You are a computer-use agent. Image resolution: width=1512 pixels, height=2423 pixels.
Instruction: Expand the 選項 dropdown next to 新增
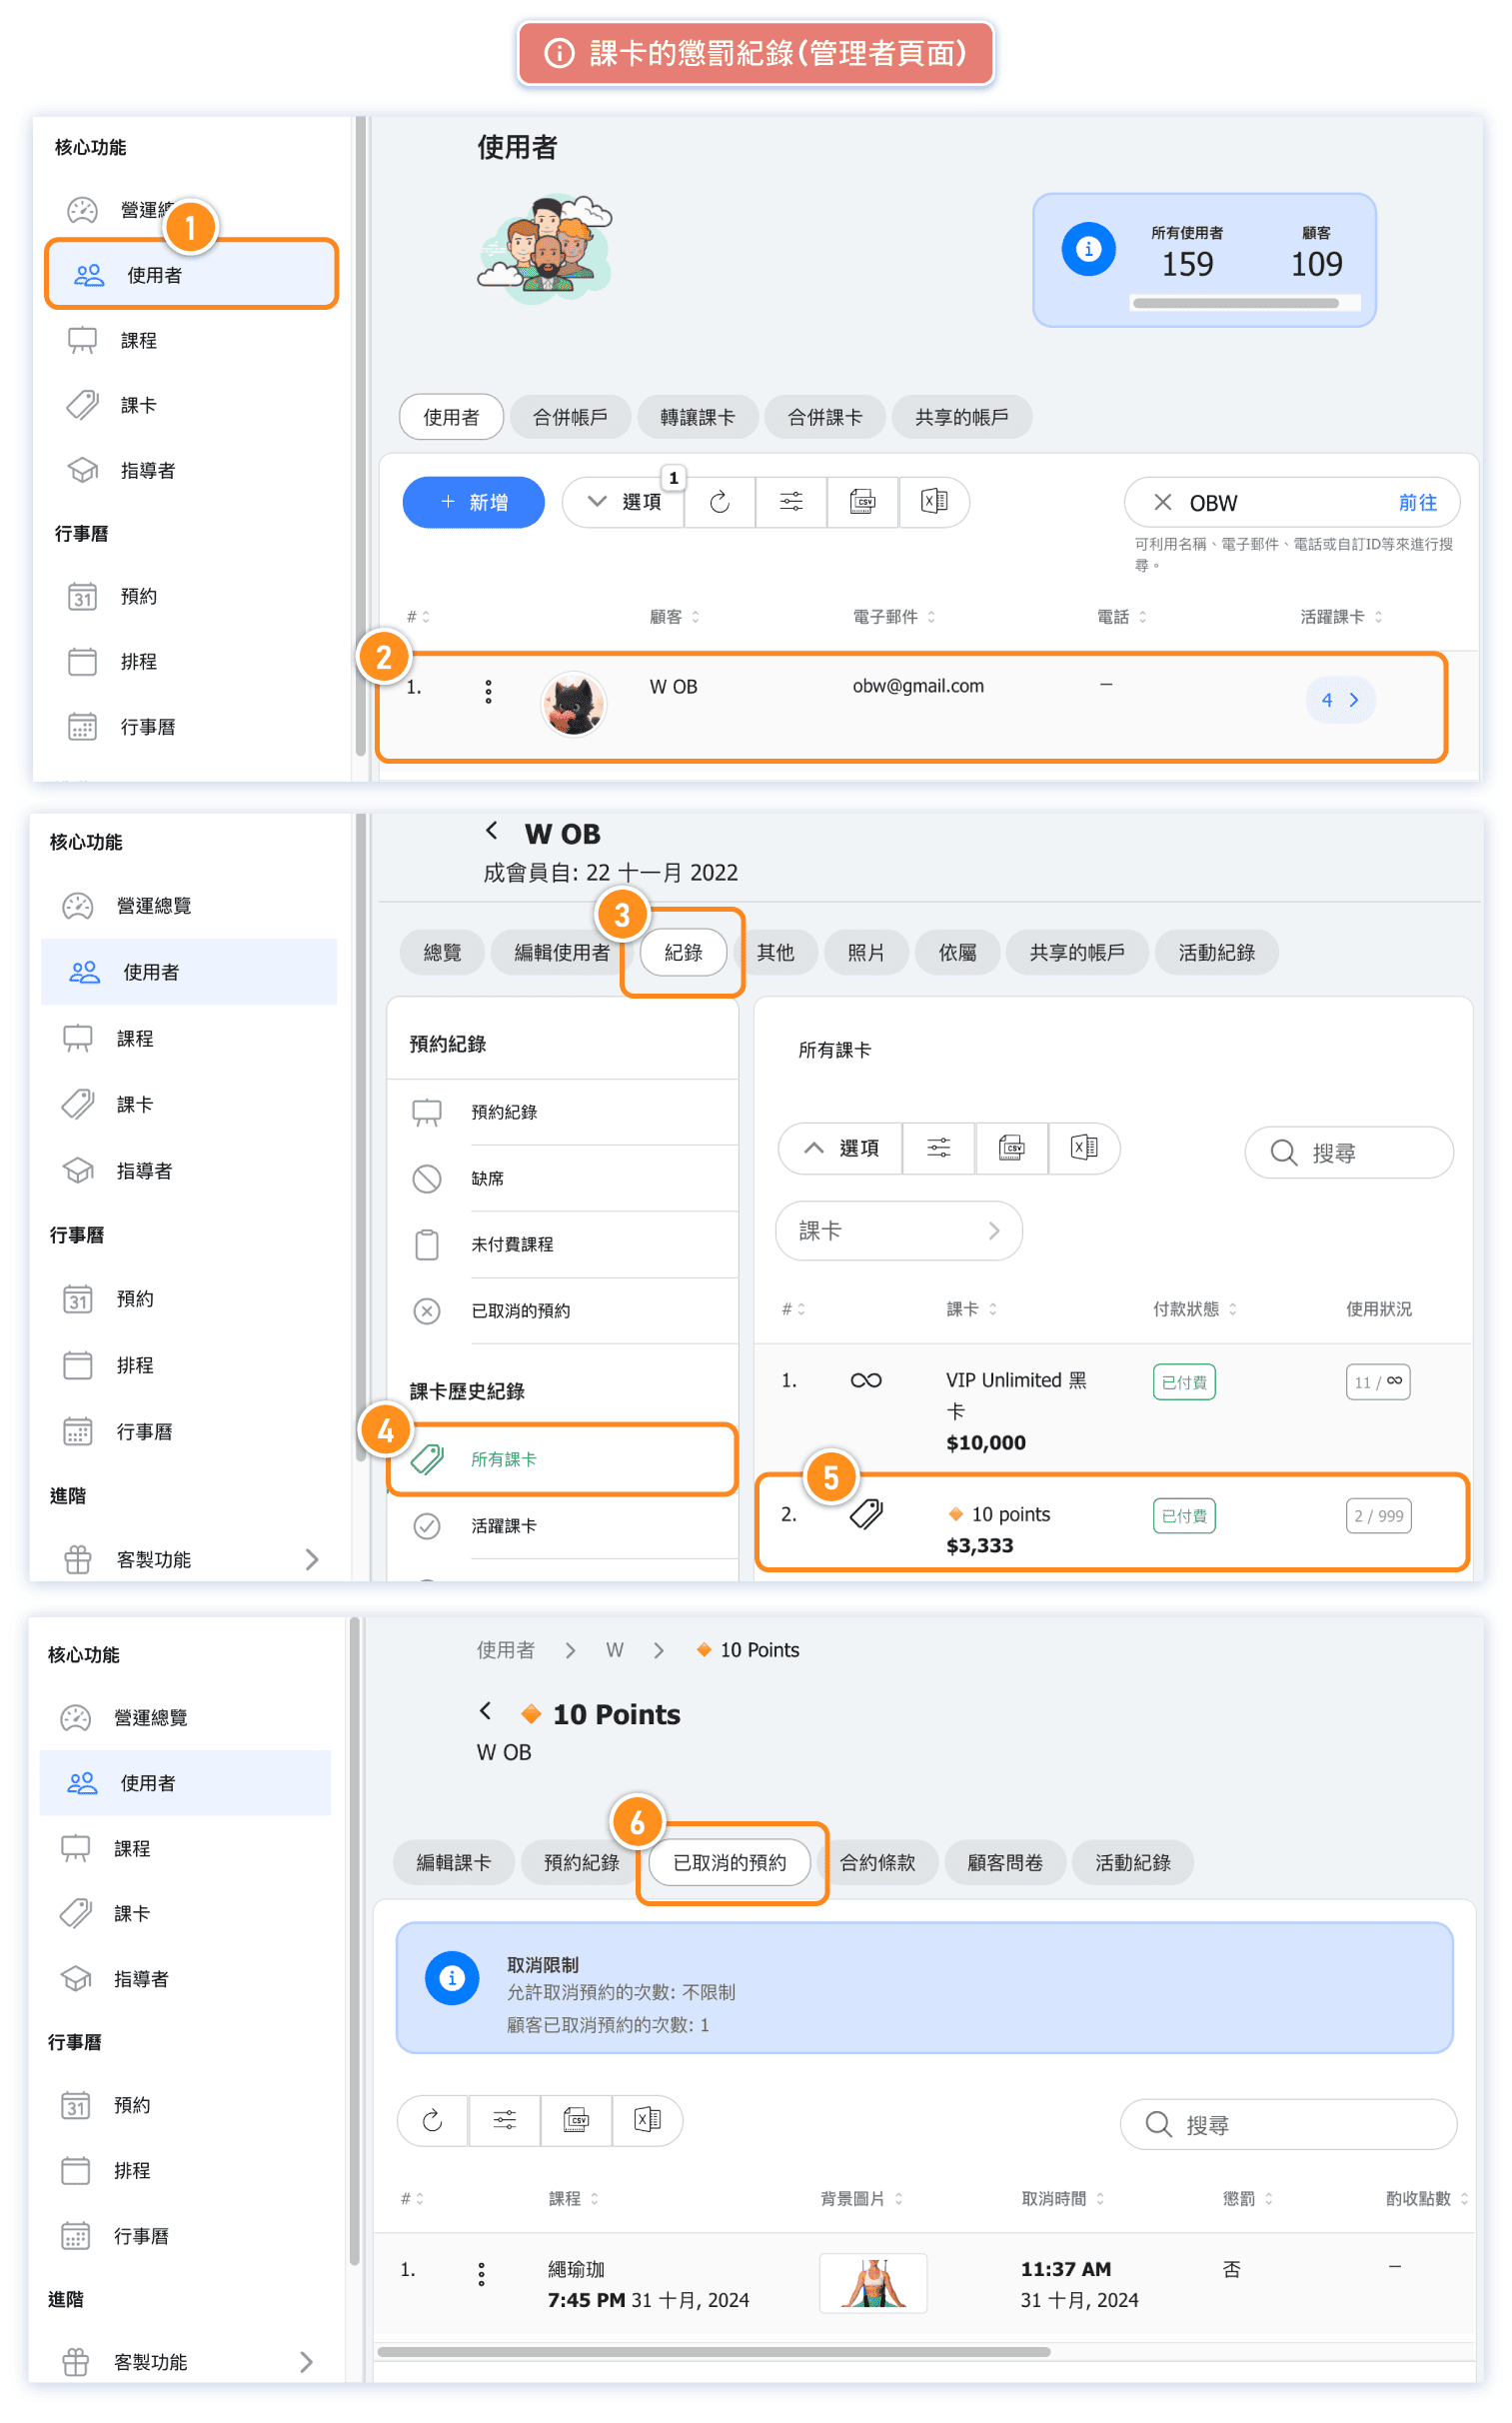point(623,502)
